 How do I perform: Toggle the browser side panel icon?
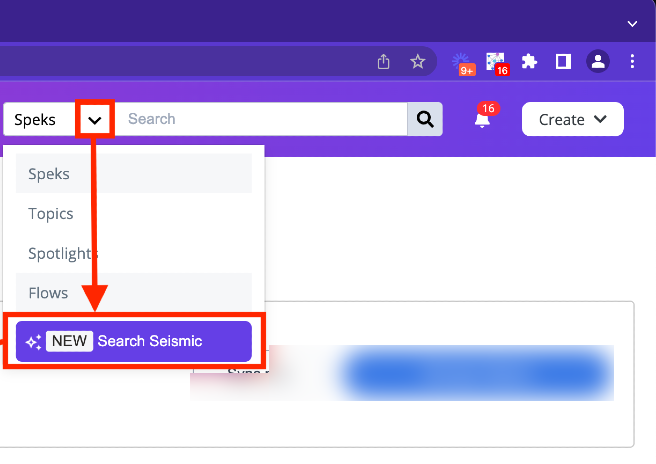tap(563, 62)
